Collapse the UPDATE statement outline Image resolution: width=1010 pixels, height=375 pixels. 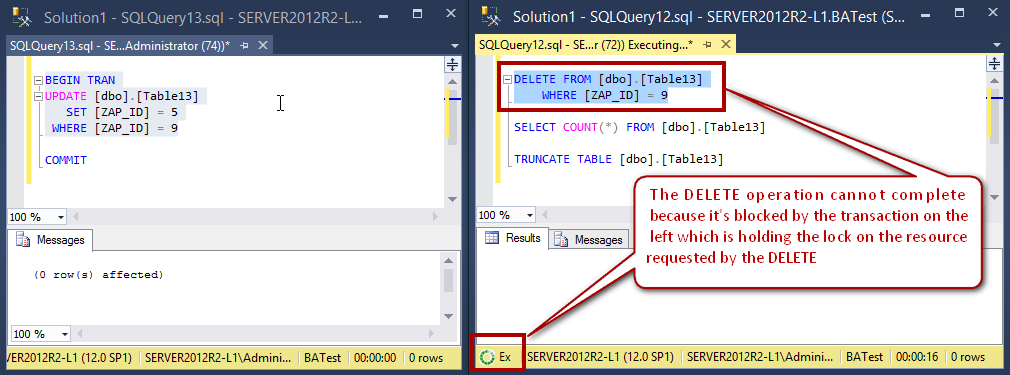tap(38, 97)
